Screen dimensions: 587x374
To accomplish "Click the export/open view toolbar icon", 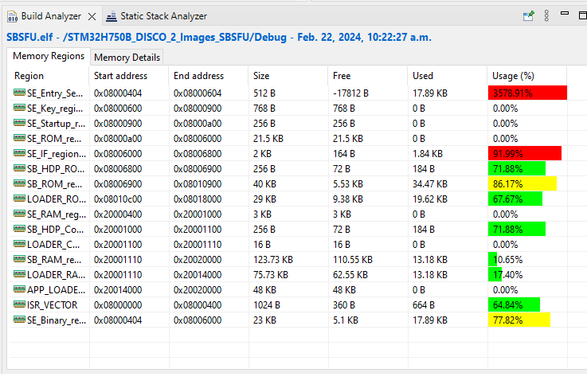I will point(528,16).
